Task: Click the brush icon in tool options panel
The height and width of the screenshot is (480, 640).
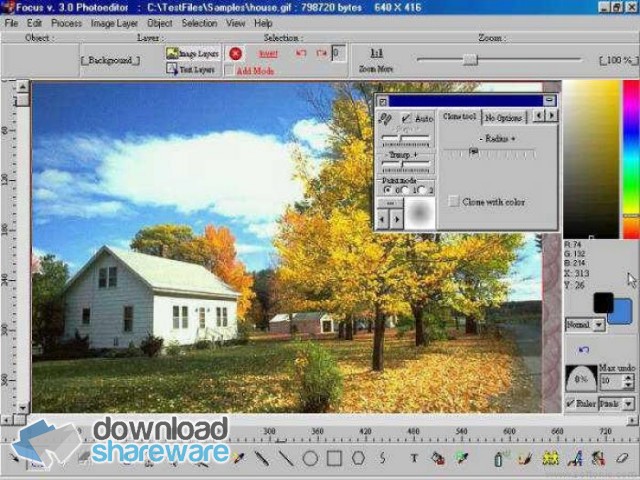Action: coord(385,119)
